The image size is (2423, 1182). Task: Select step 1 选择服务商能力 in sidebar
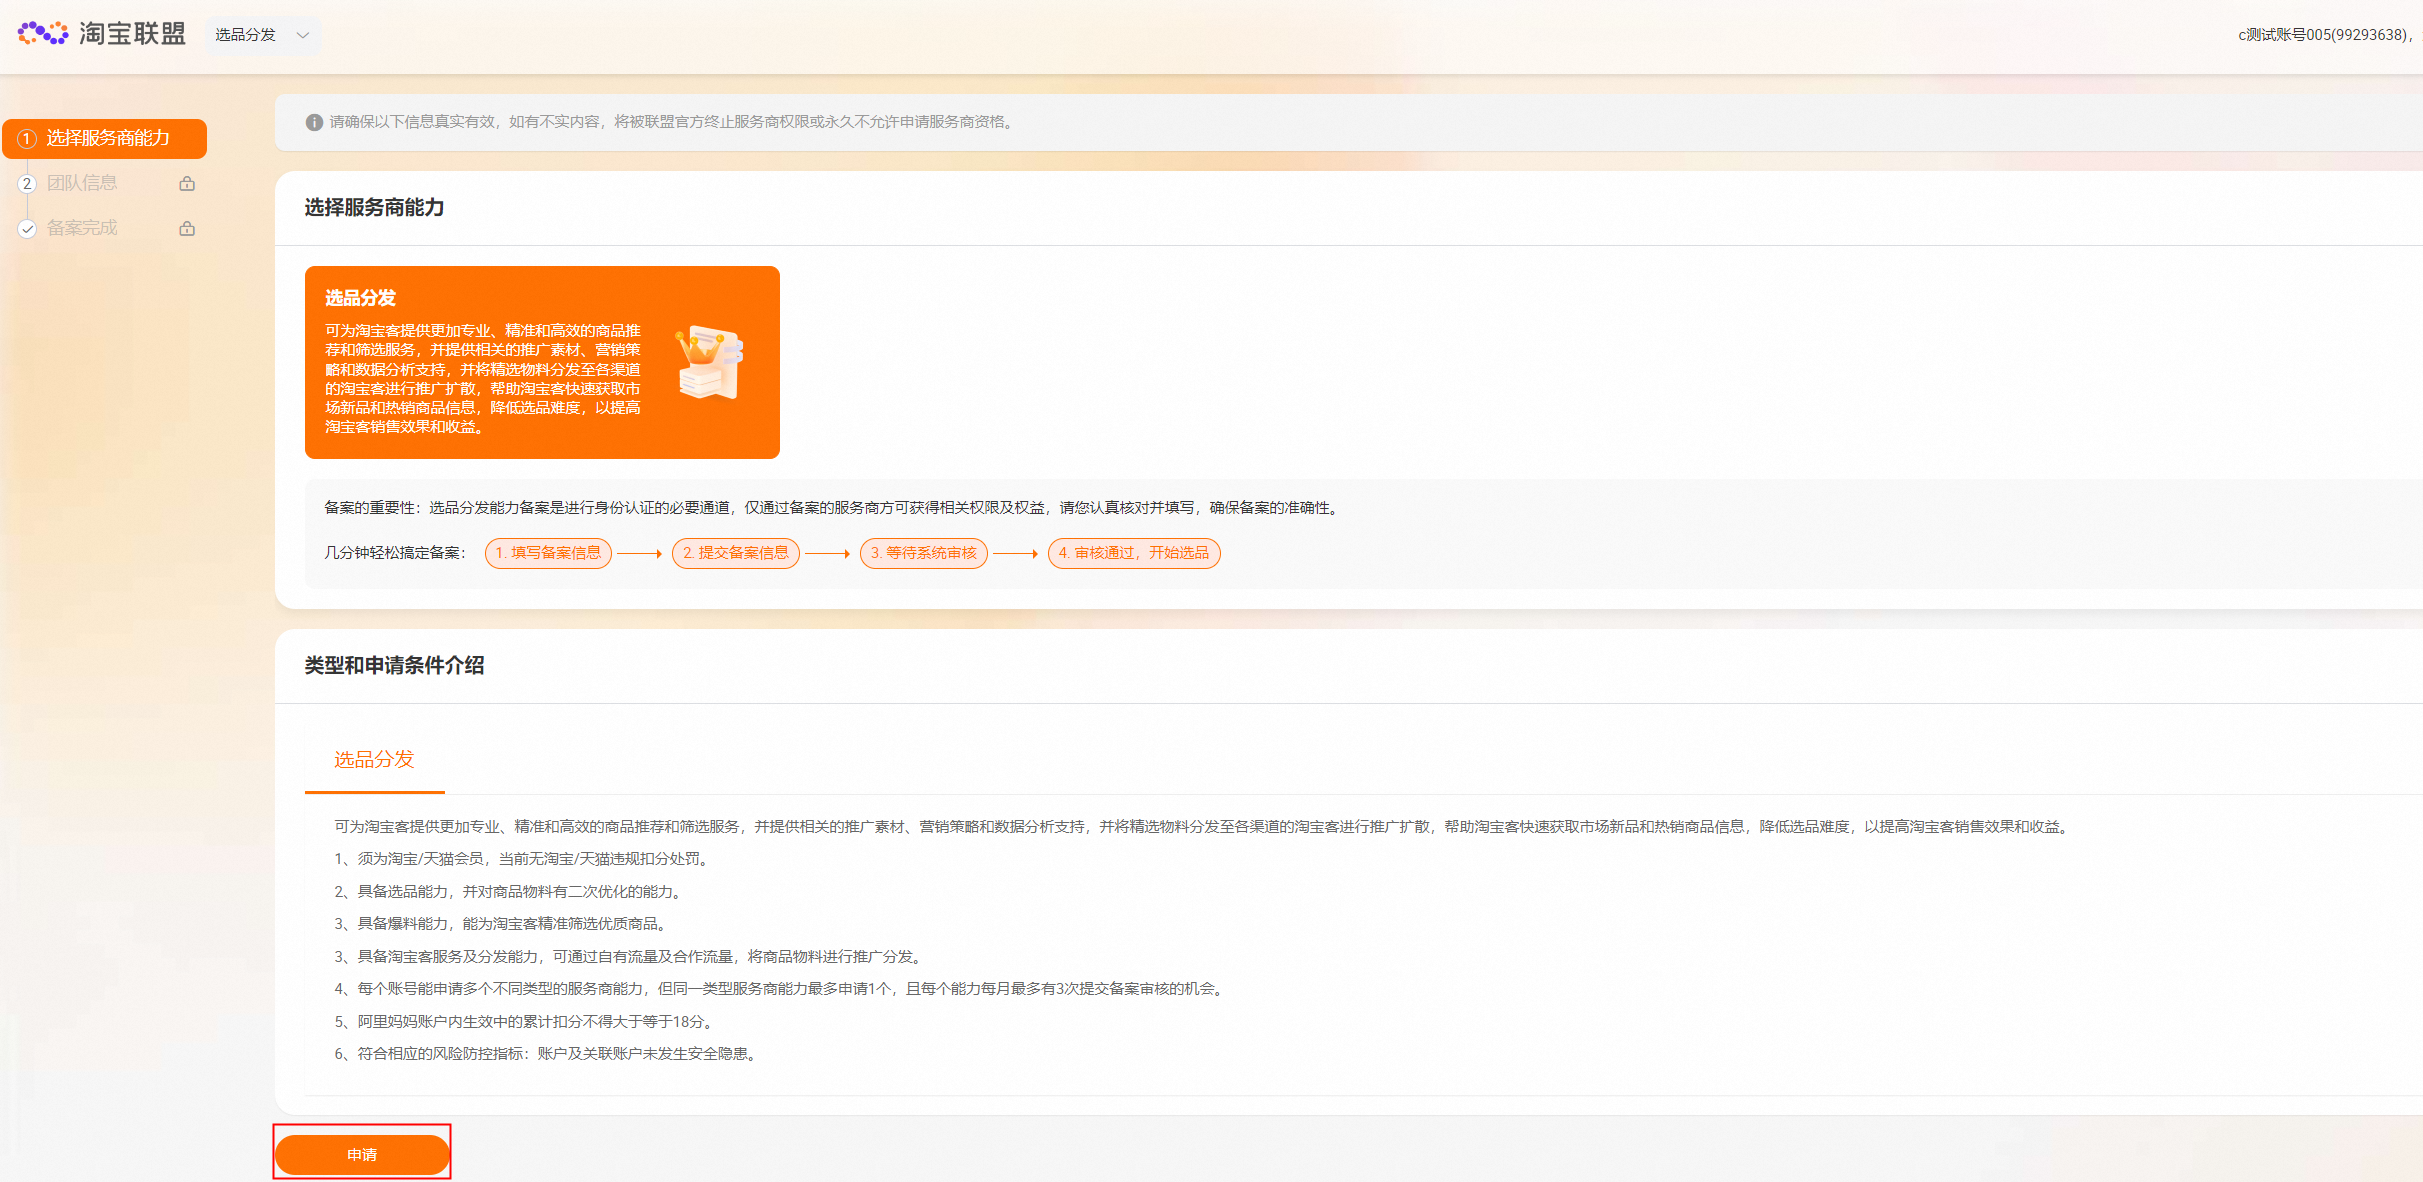(x=104, y=138)
